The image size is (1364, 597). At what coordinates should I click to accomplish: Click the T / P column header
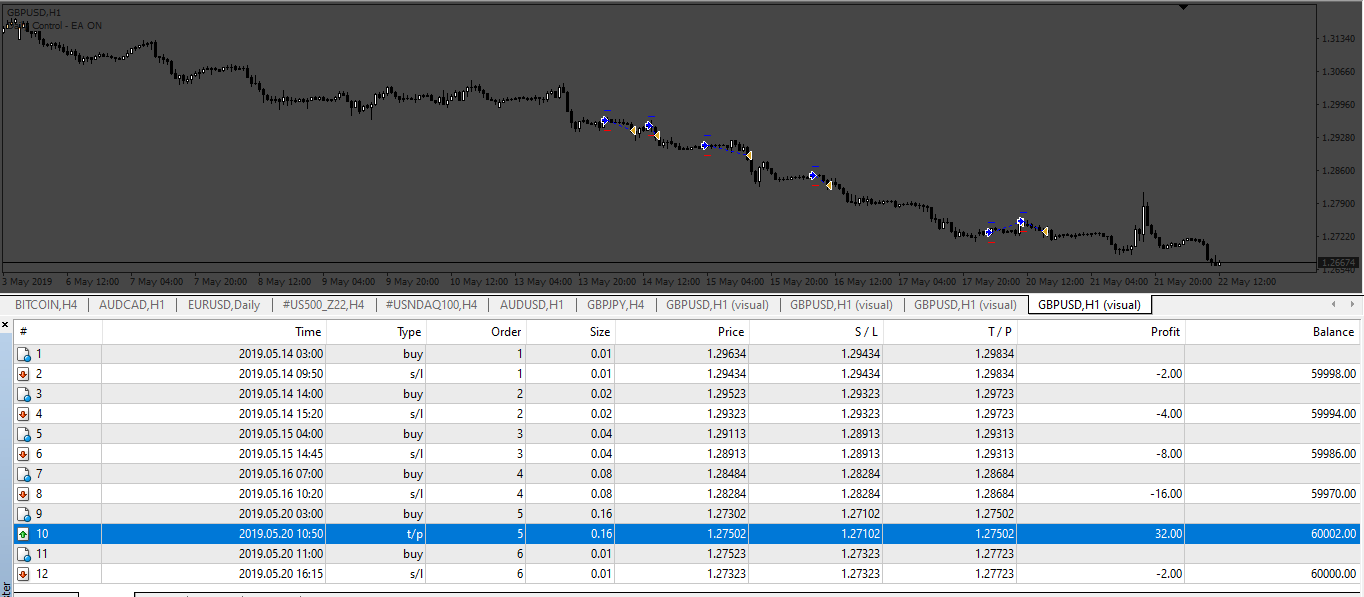click(950, 332)
